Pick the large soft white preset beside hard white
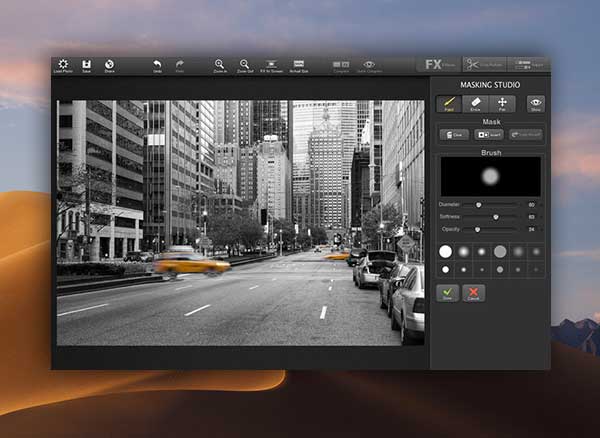Screen dimensions: 600x438 click(463, 251)
